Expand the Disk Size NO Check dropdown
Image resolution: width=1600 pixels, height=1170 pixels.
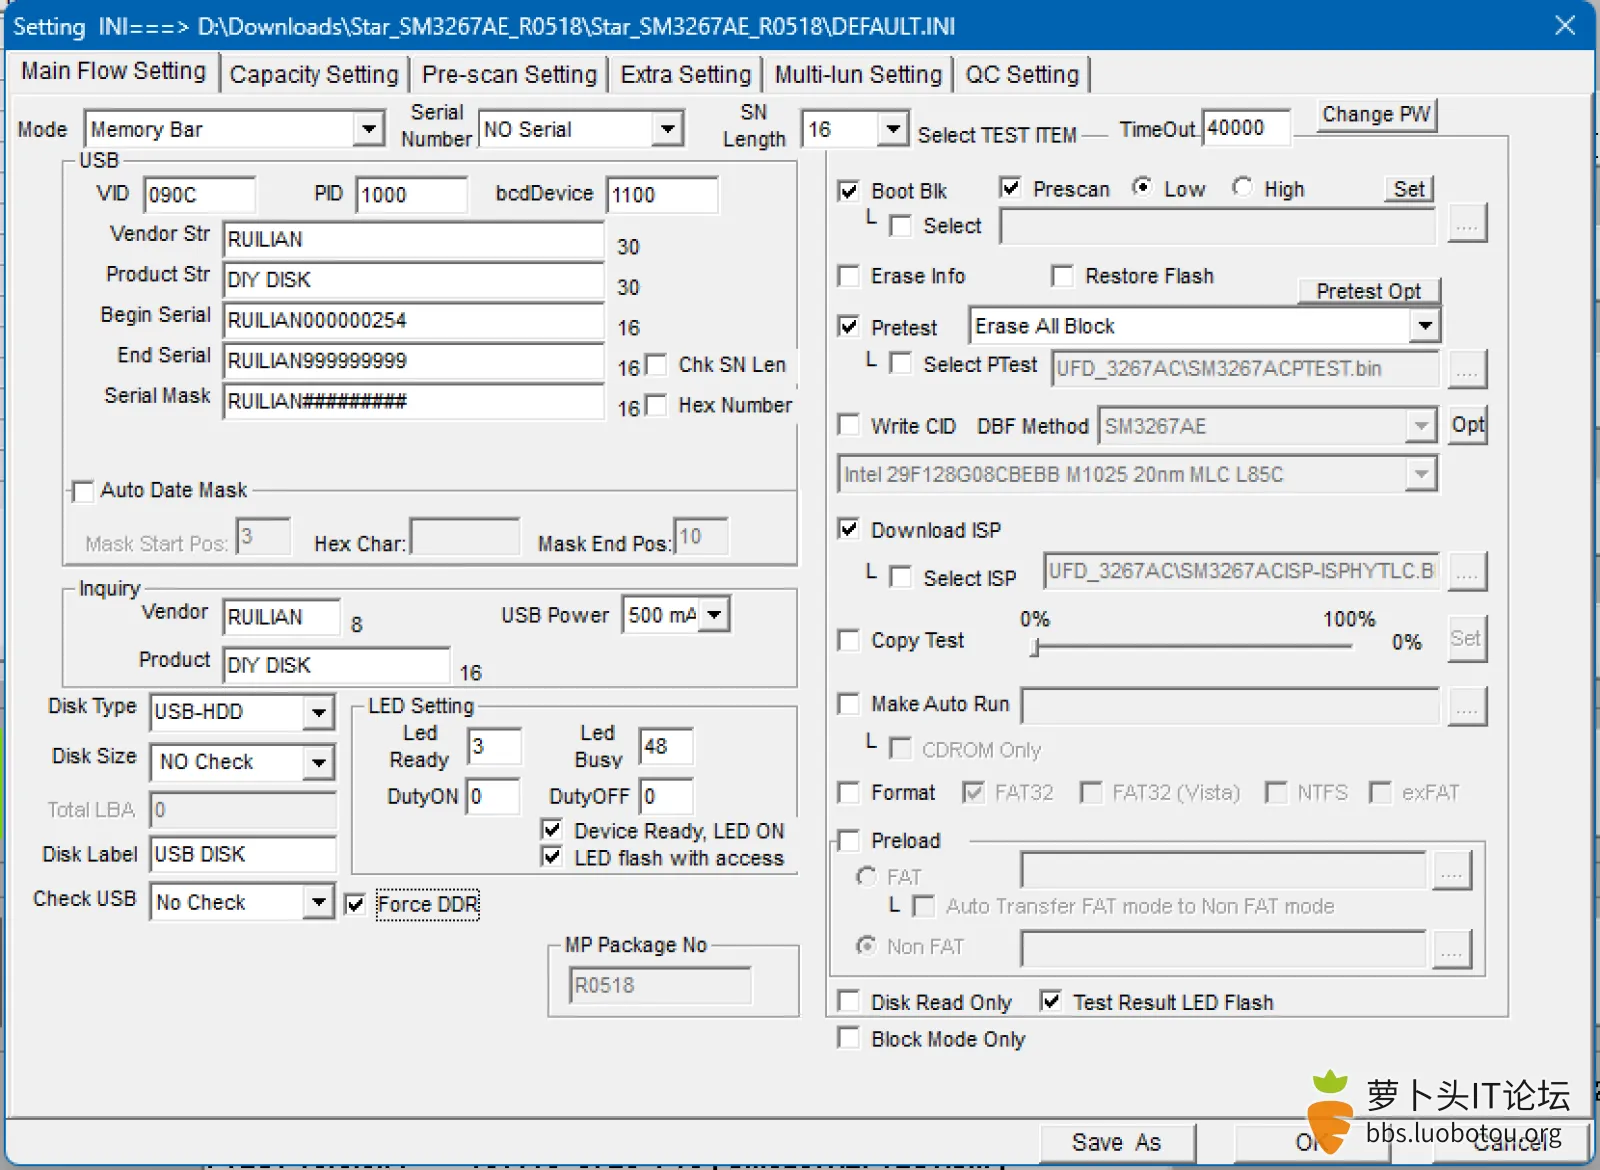coord(318,762)
